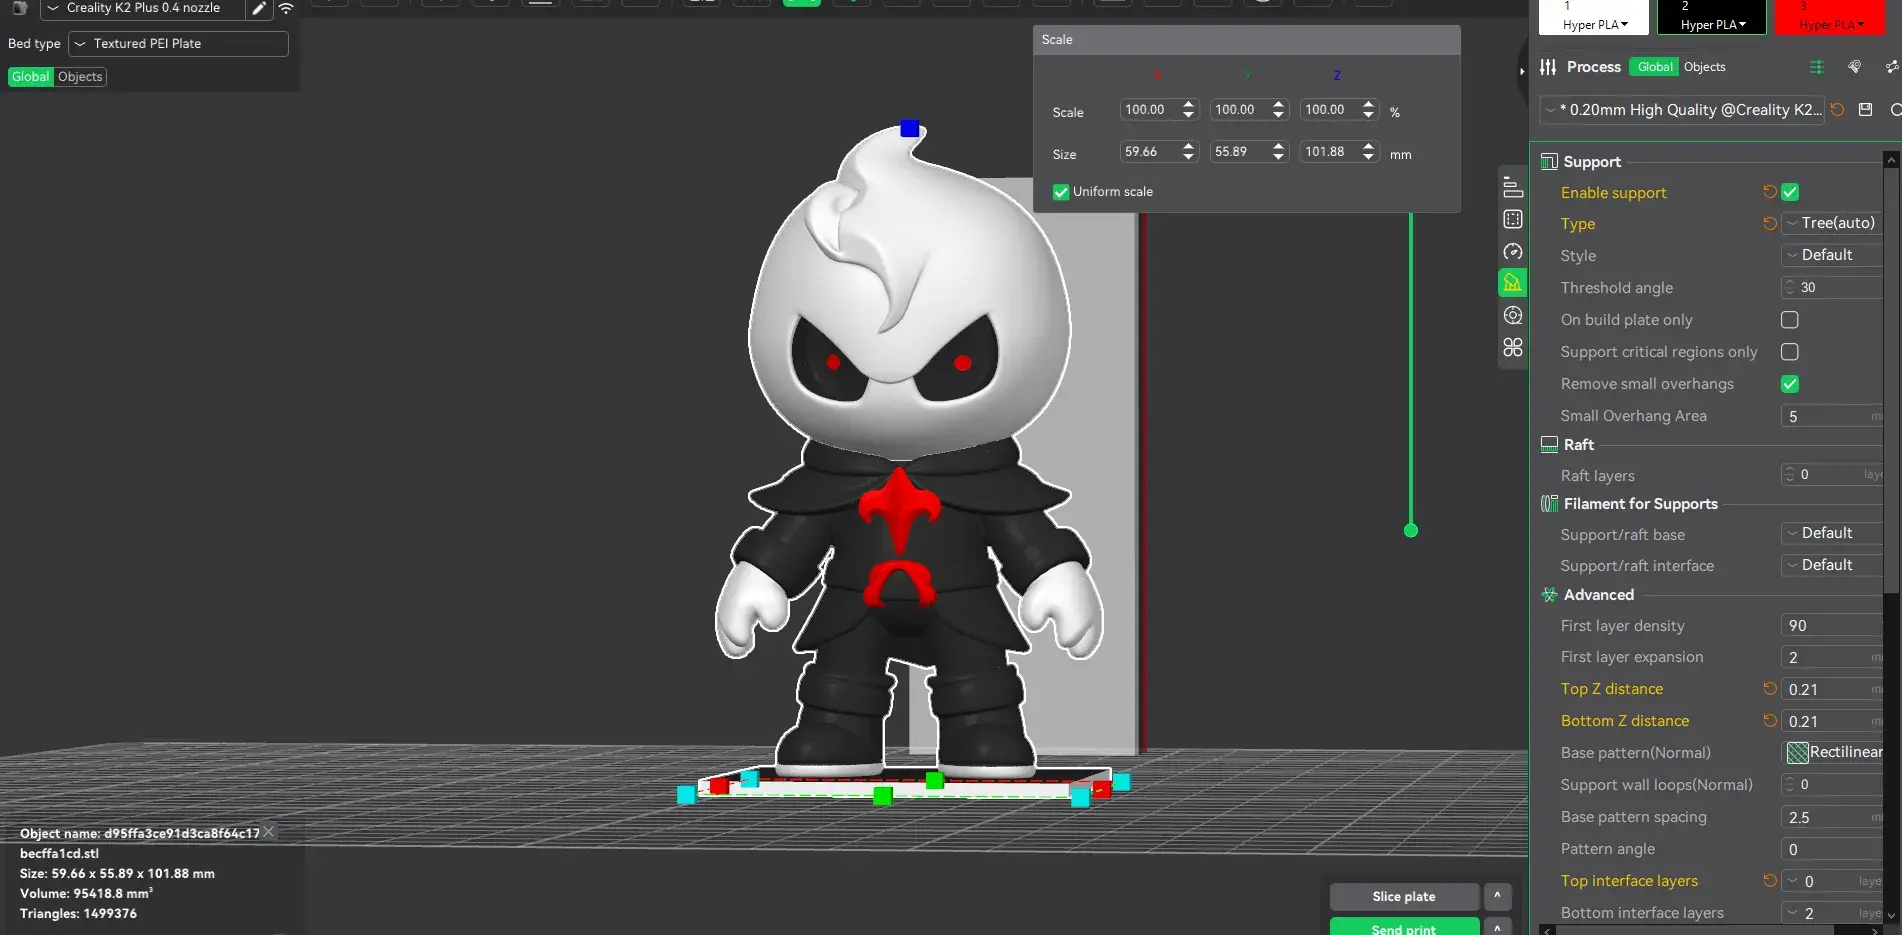Reset Top interface layers to default

point(1769,881)
